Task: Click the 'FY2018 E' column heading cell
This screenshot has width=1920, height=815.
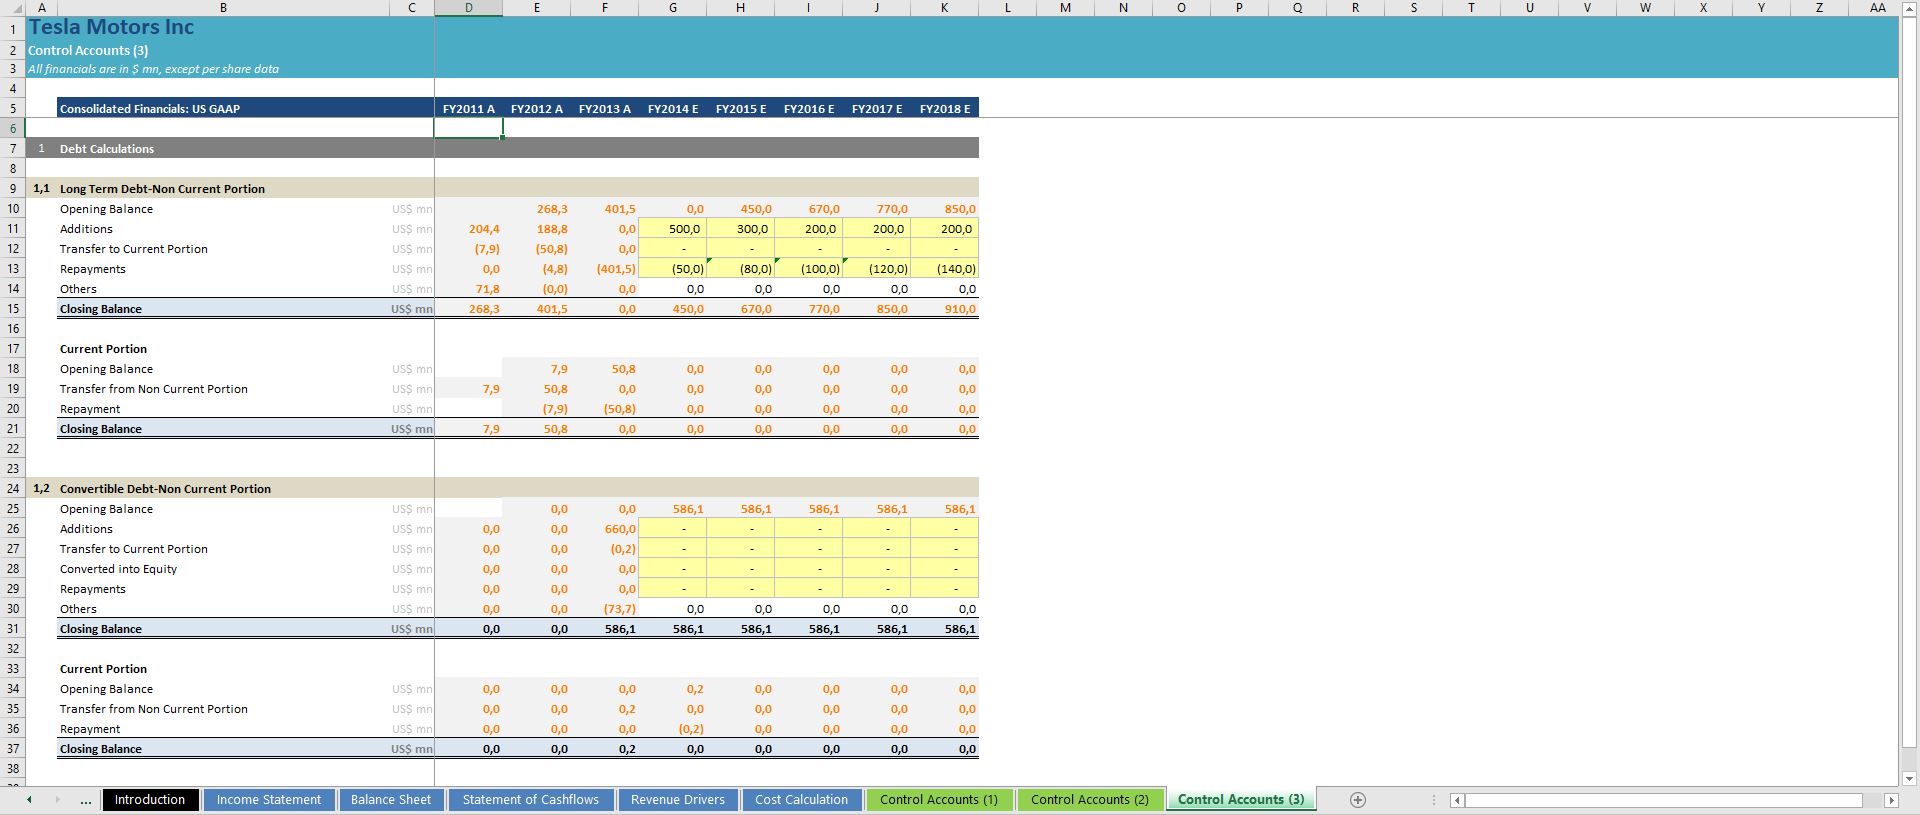Action: [945, 108]
